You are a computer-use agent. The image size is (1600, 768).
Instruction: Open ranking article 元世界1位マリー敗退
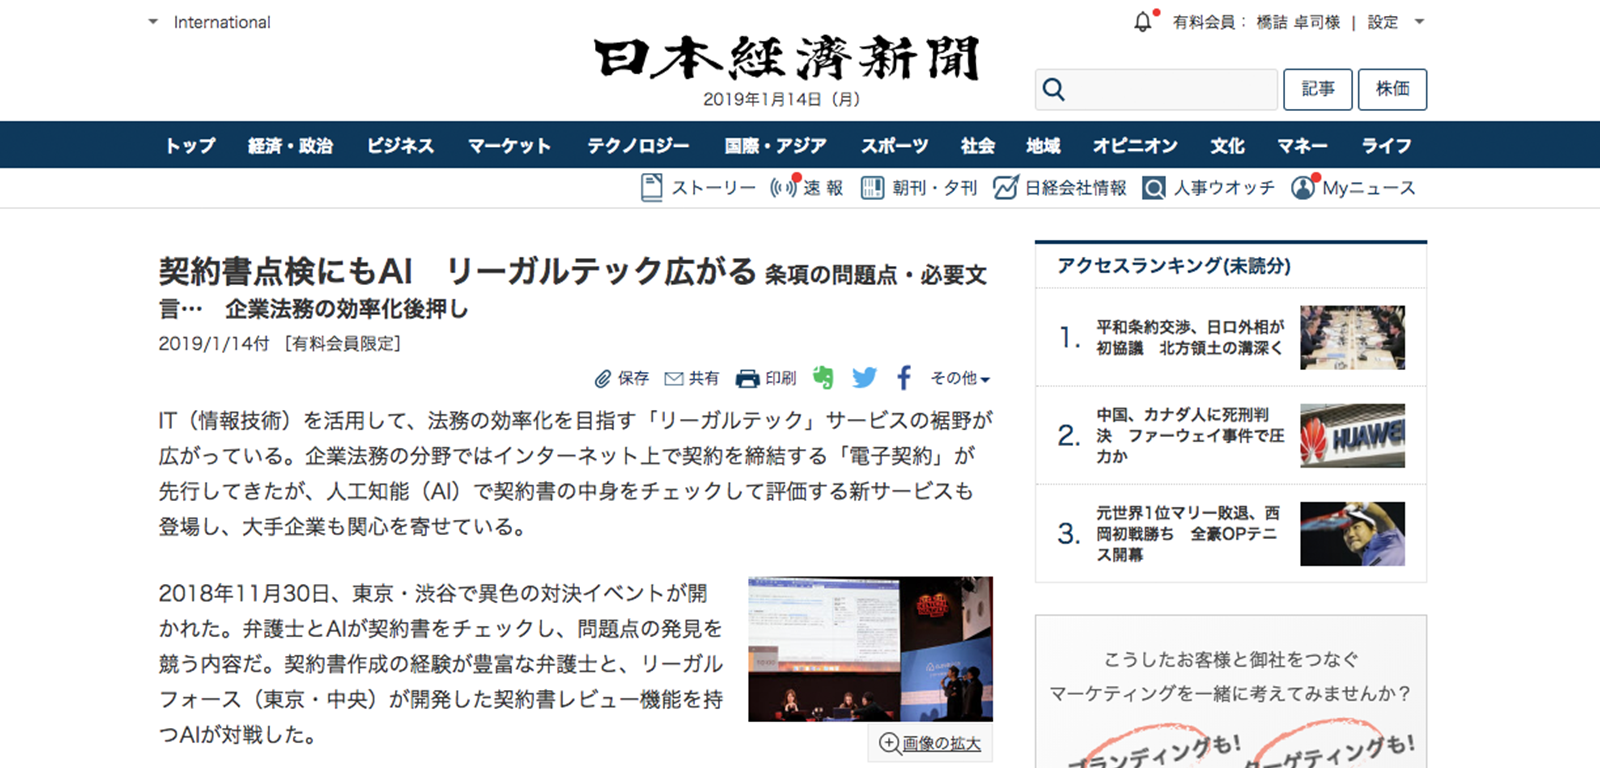pyautogui.click(x=1188, y=533)
